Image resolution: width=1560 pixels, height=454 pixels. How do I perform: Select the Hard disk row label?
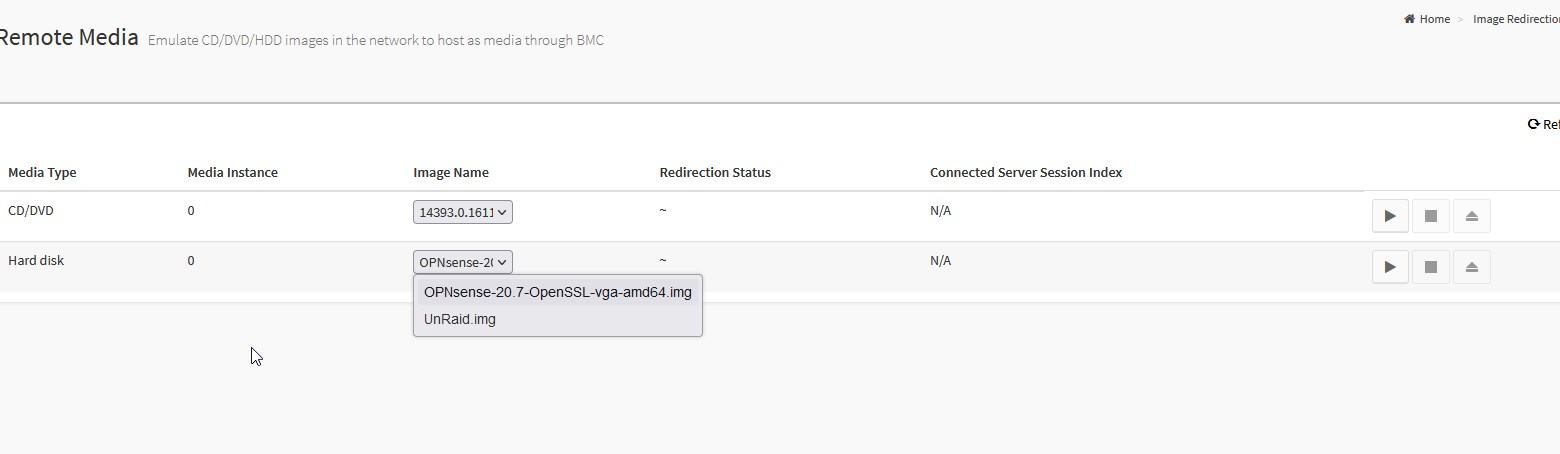tap(36, 260)
